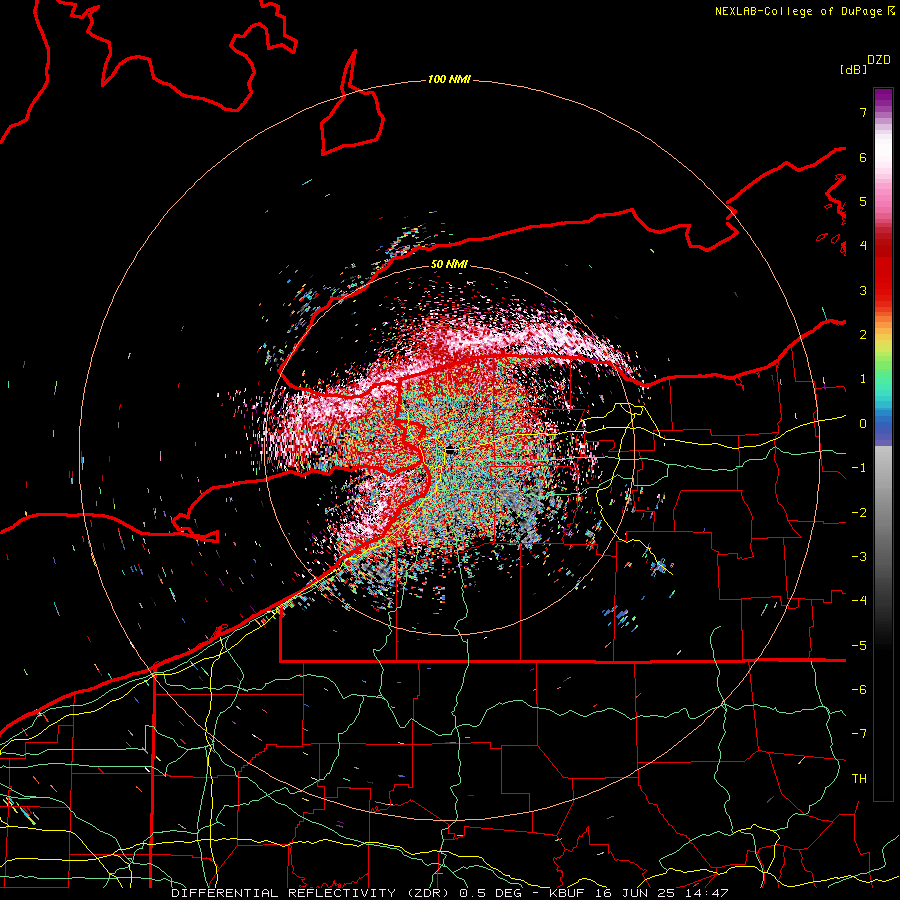Click the "100 NMI" range ring label
This screenshot has height=900, width=900.
tap(449, 79)
